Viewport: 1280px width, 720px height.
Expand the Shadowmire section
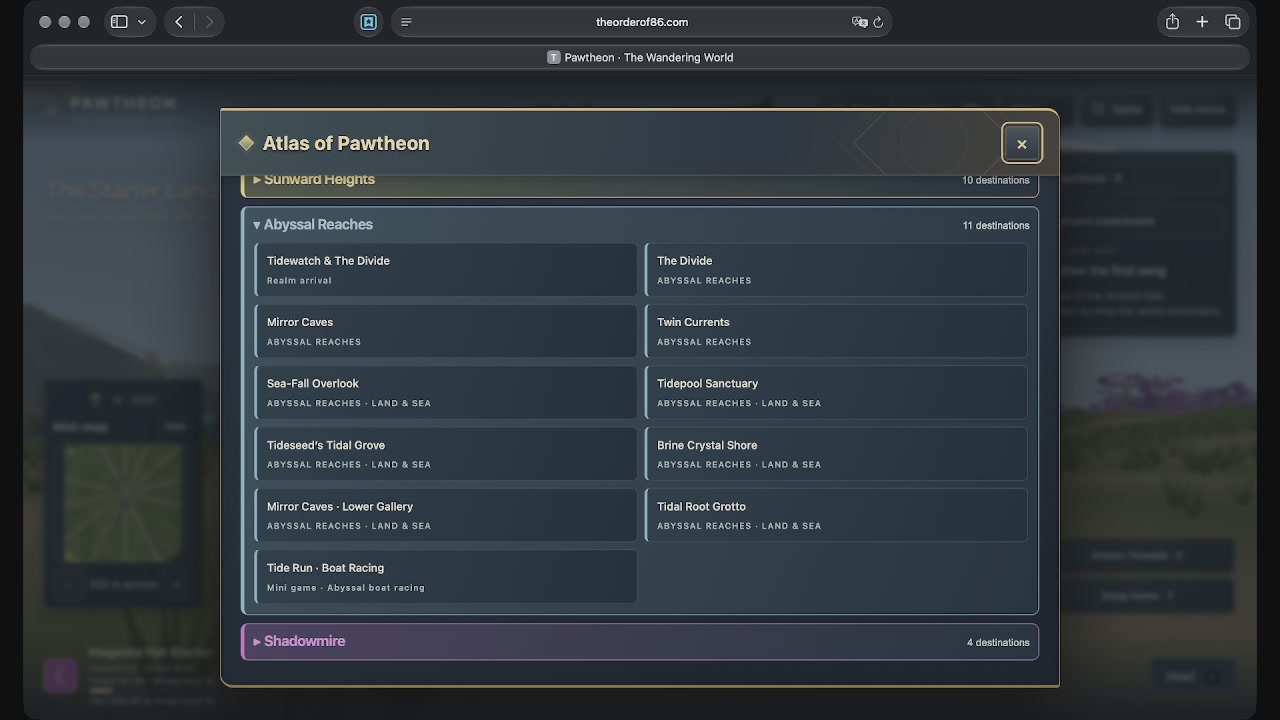point(640,642)
